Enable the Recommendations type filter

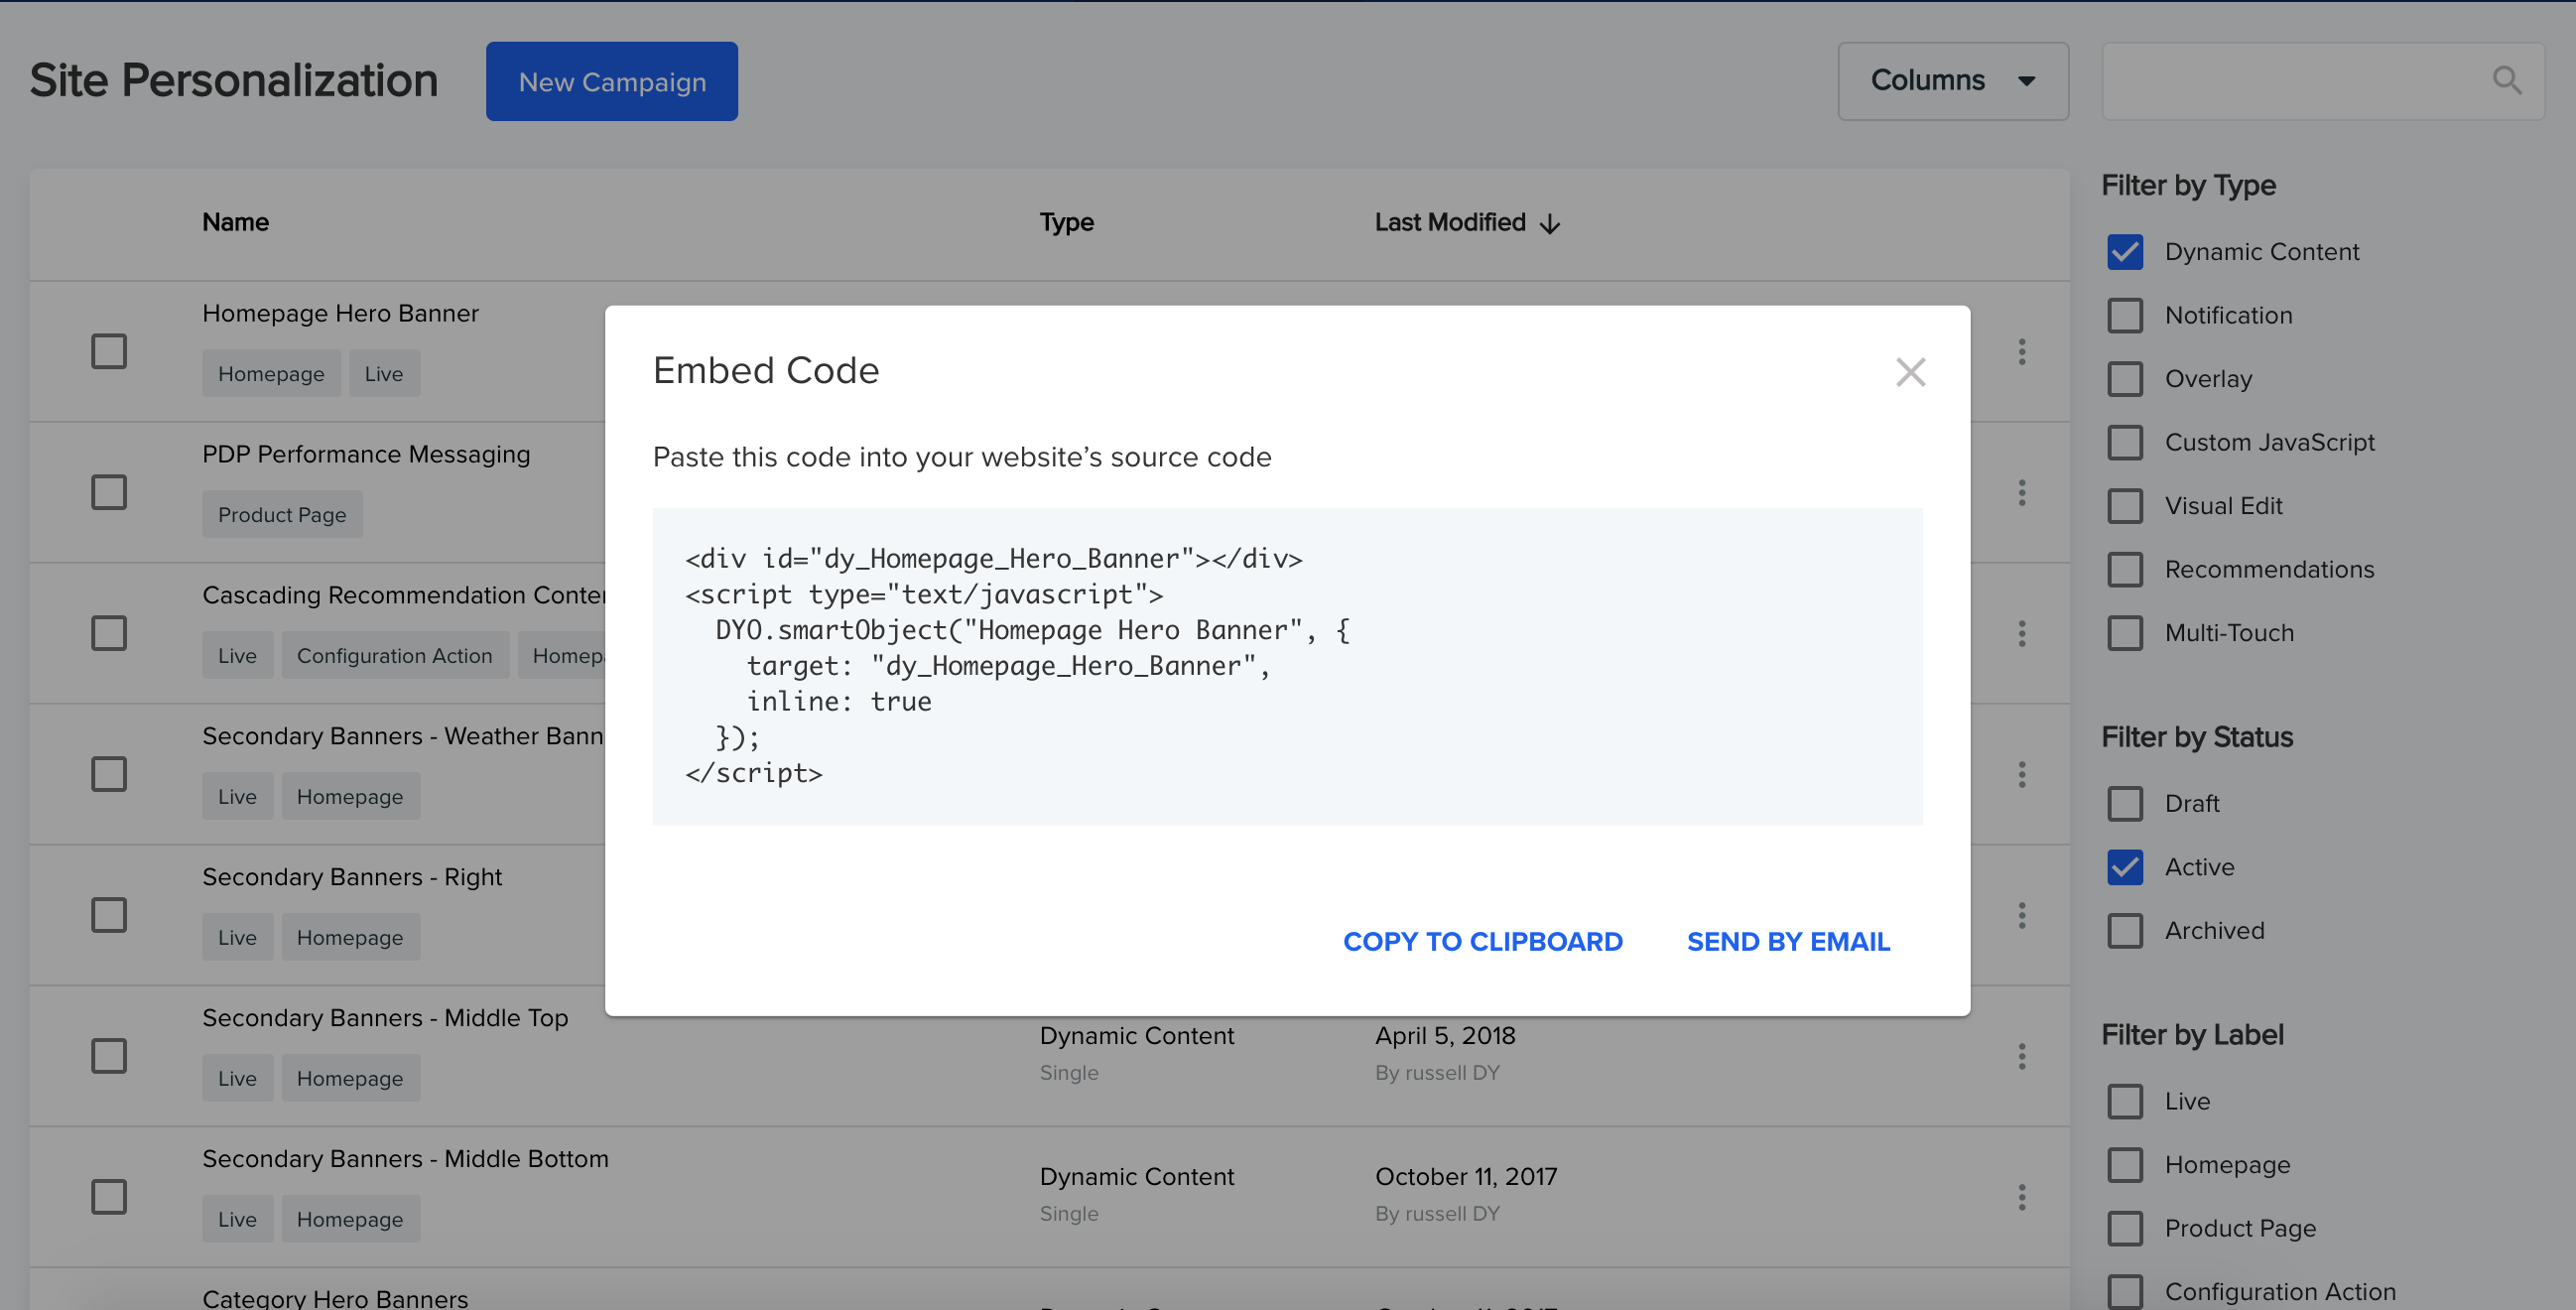(2125, 569)
